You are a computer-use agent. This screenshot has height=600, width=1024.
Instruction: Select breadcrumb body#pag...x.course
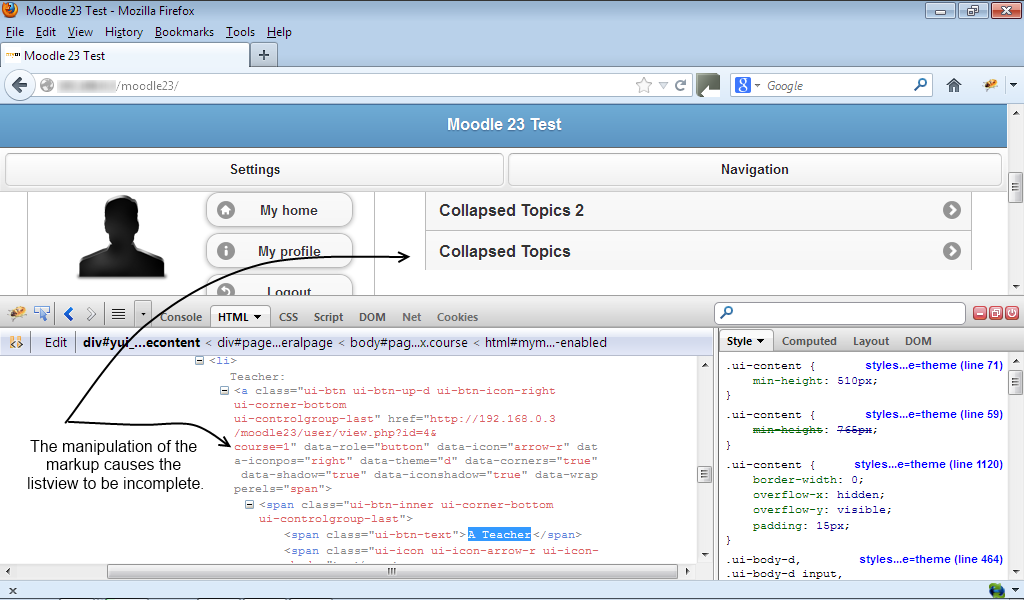[x=409, y=343]
